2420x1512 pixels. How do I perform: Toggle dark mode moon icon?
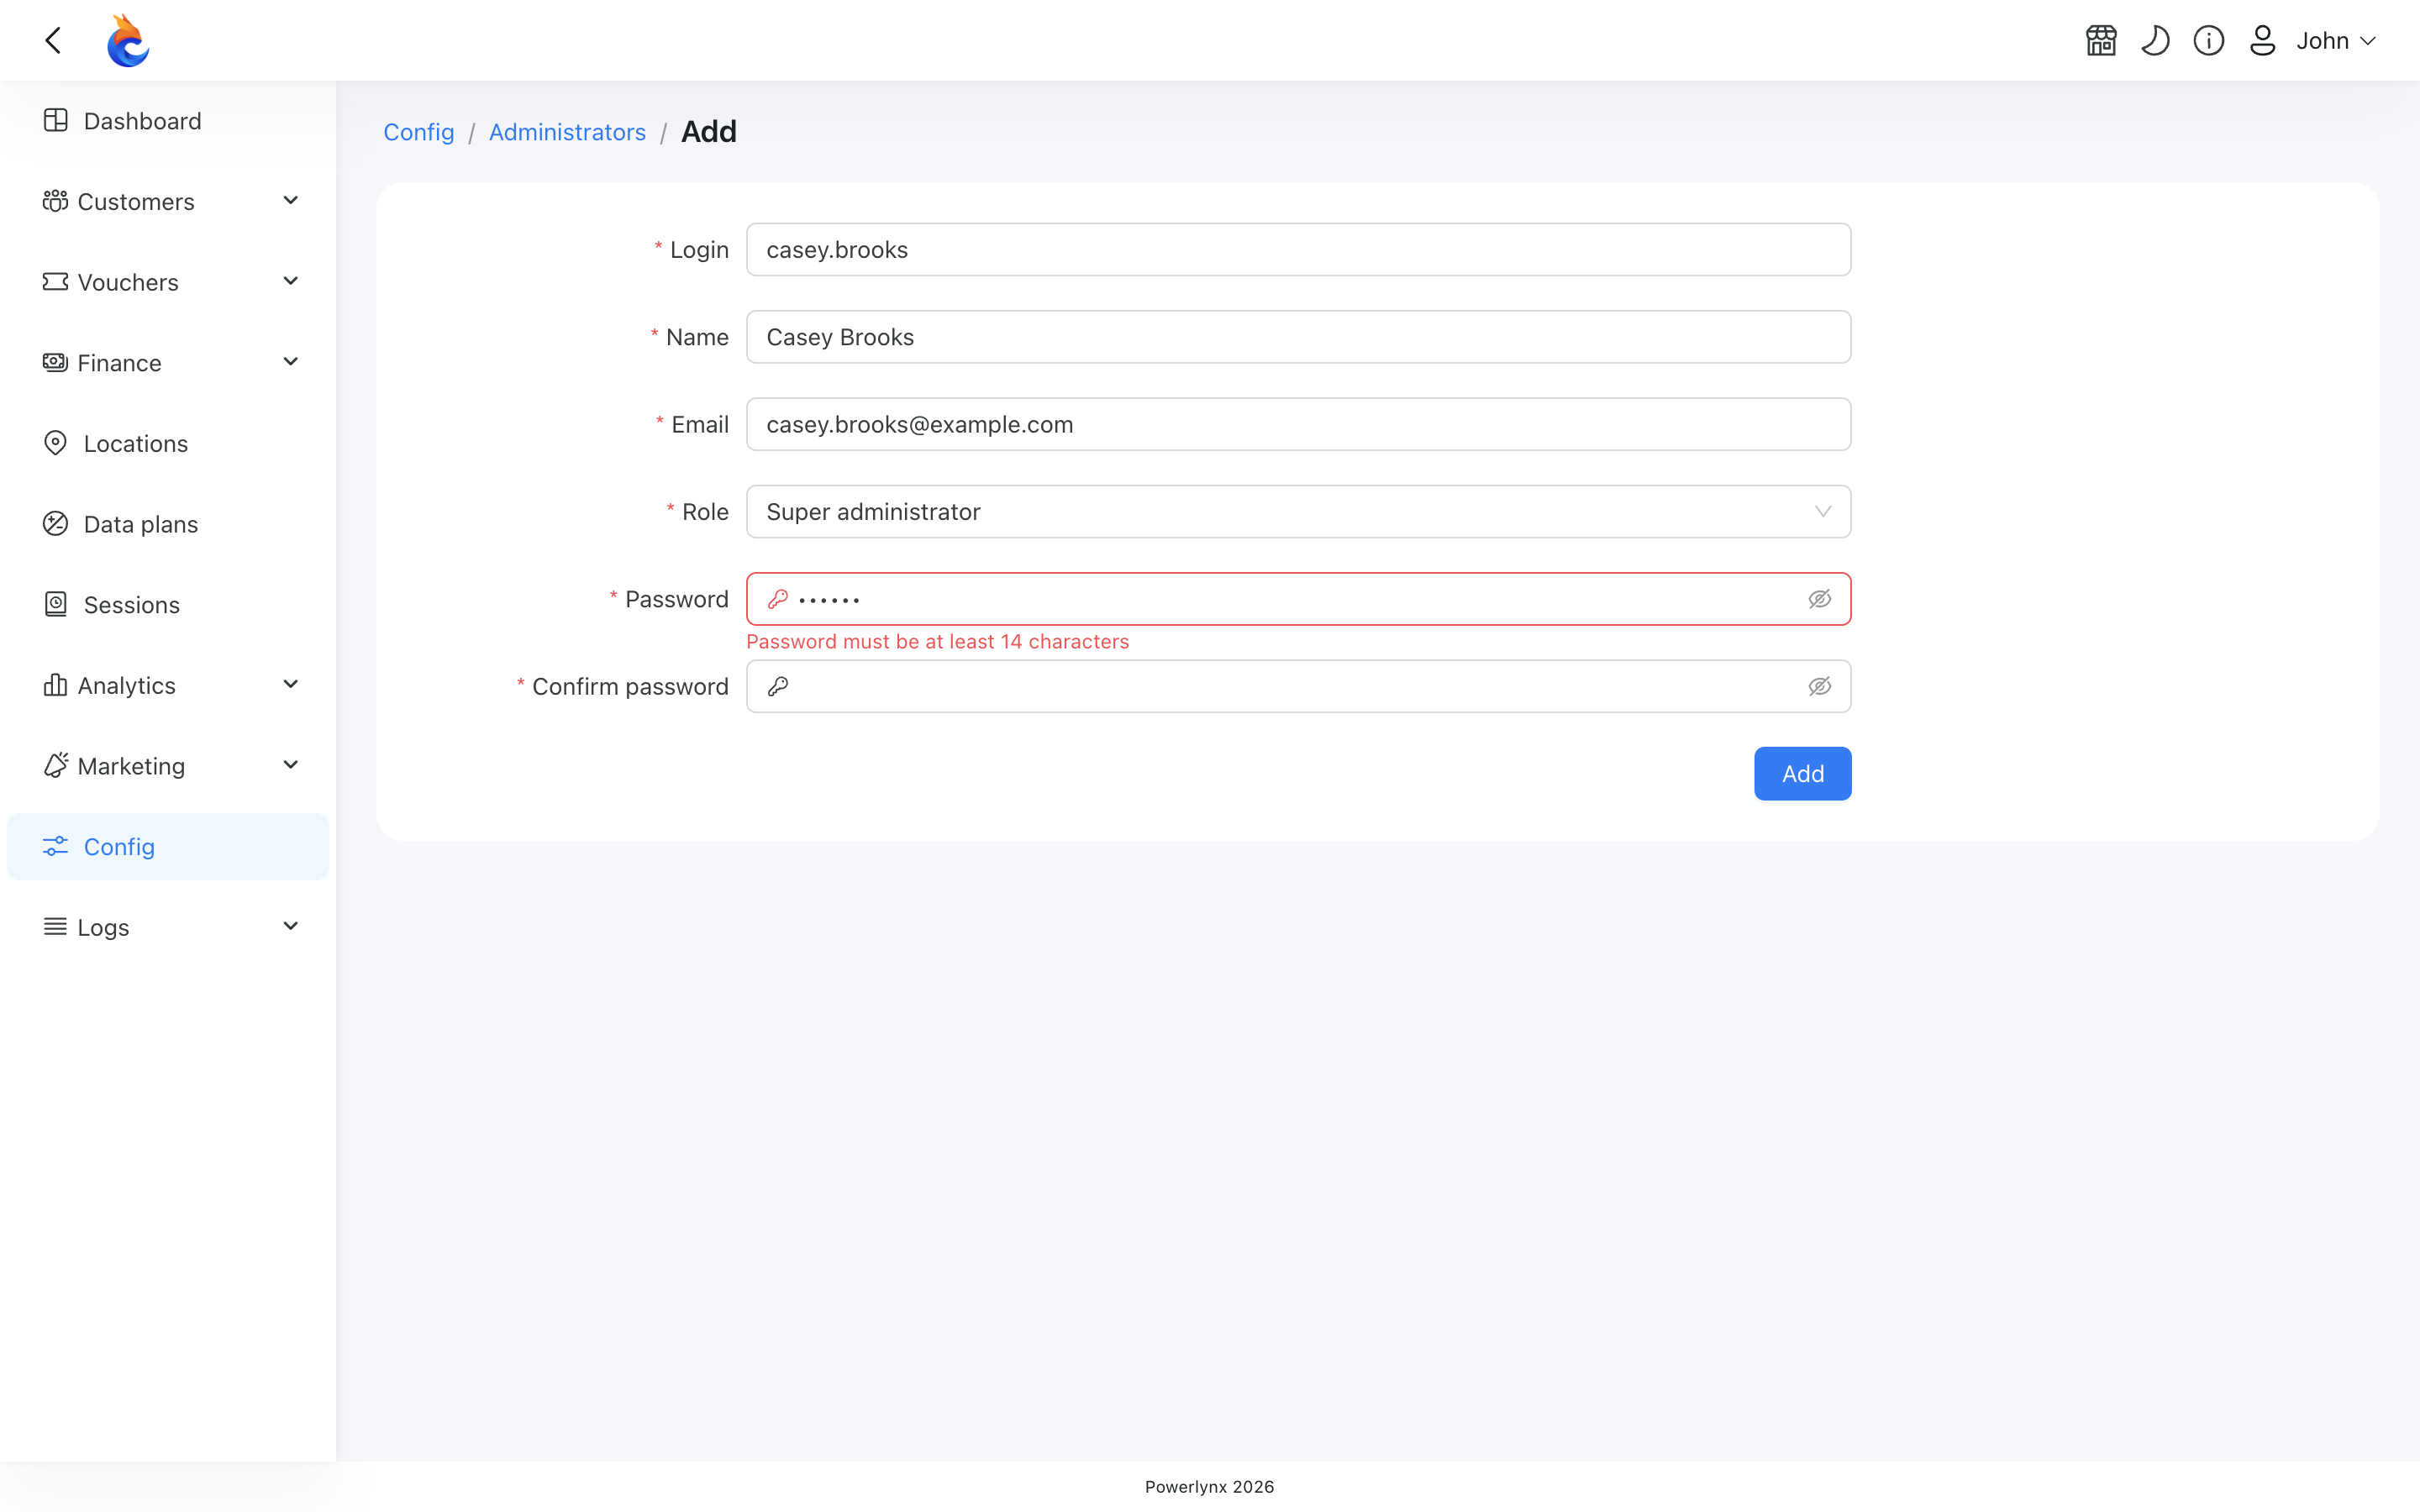[2155, 40]
